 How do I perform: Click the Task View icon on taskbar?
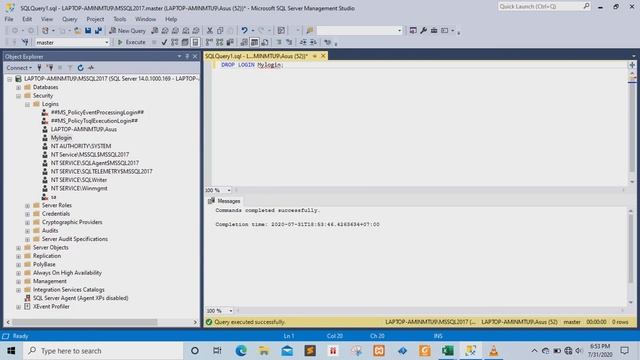coord(217,351)
